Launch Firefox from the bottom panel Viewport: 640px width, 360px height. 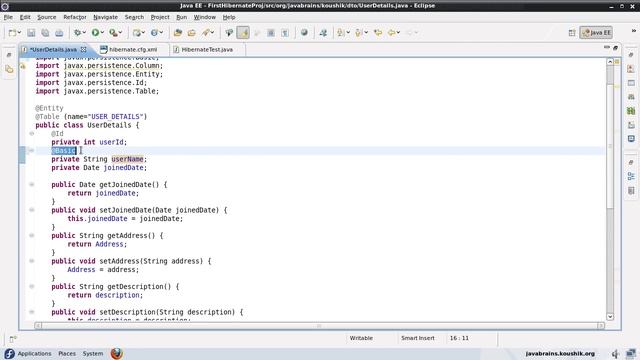117,353
